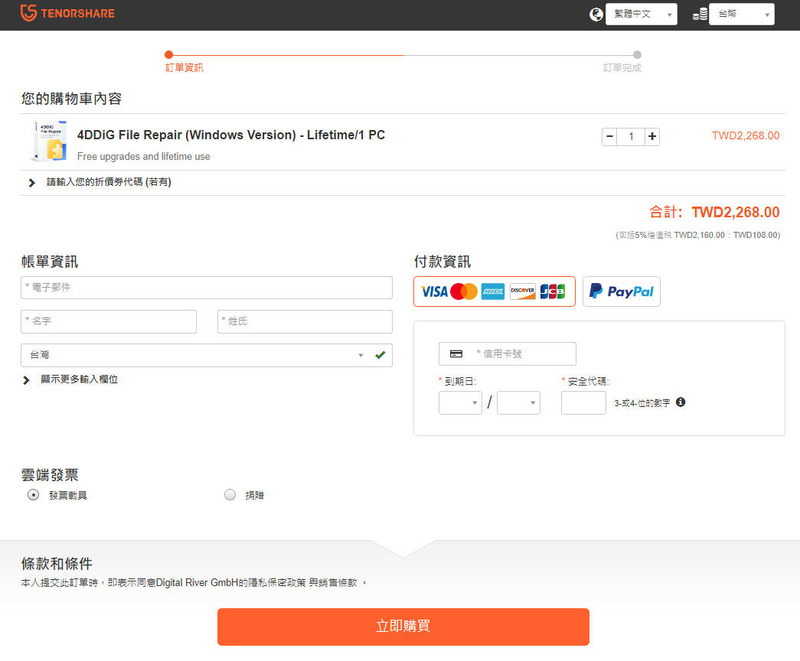Click the product title 4DDiG File Repair
The image size is (800, 661).
point(231,135)
